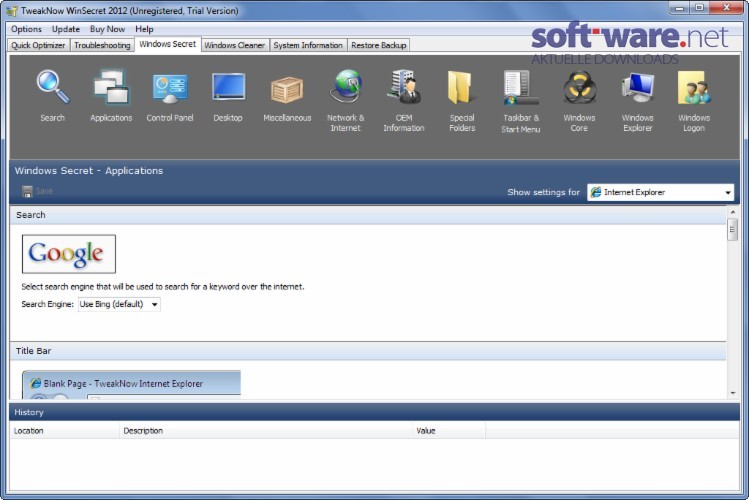Switch to the Quick Optimizer tab
This screenshot has height=500, width=749.
(x=38, y=45)
